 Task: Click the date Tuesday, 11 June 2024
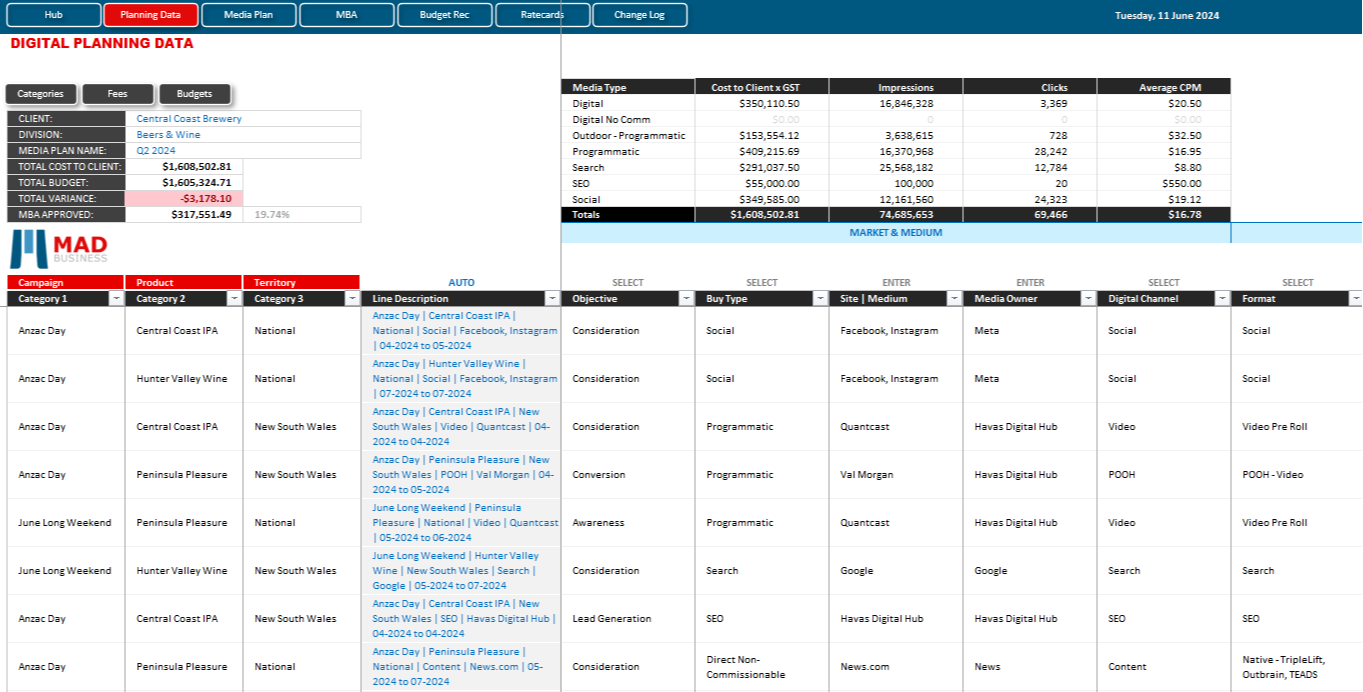click(x=1167, y=16)
